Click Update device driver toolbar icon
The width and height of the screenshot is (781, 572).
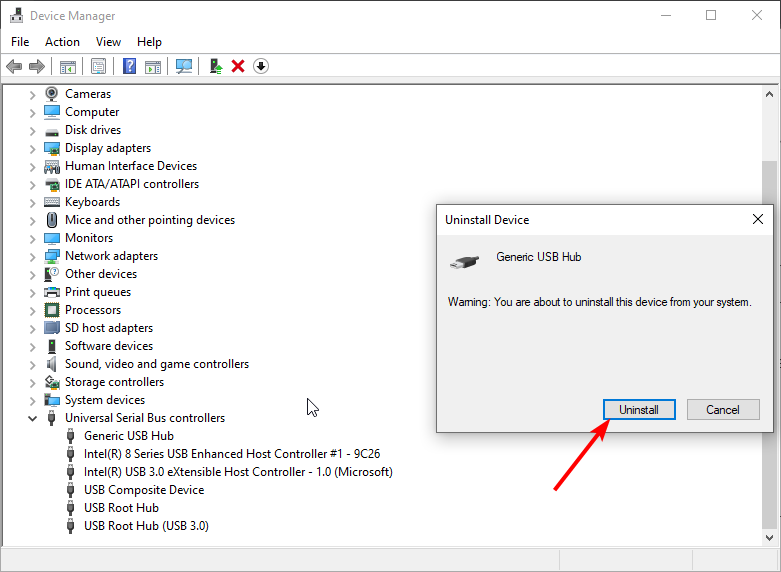[x=216, y=66]
